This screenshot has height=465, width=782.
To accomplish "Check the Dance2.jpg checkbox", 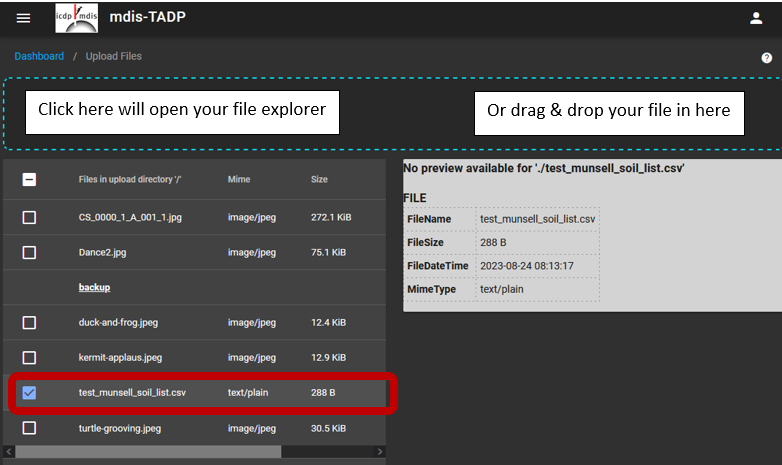I will [x=29, y=252].
